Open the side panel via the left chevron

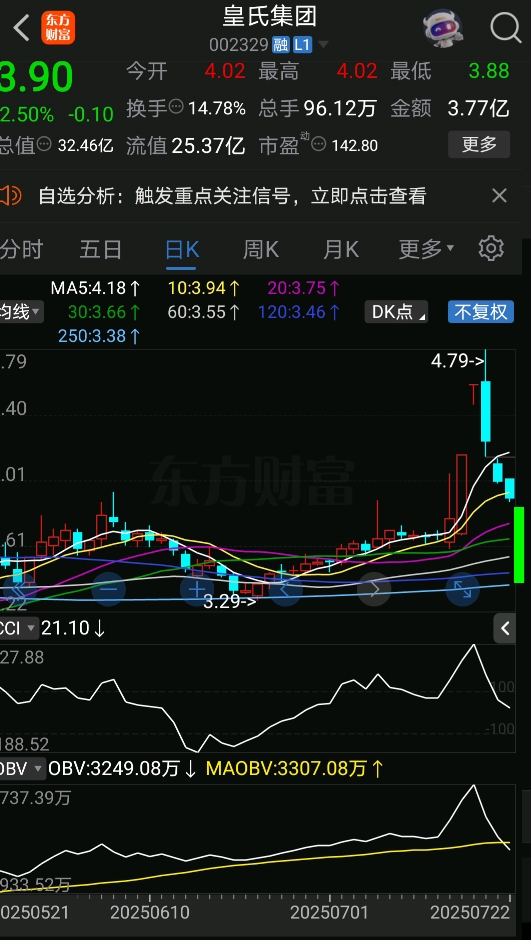coord(505,628)
